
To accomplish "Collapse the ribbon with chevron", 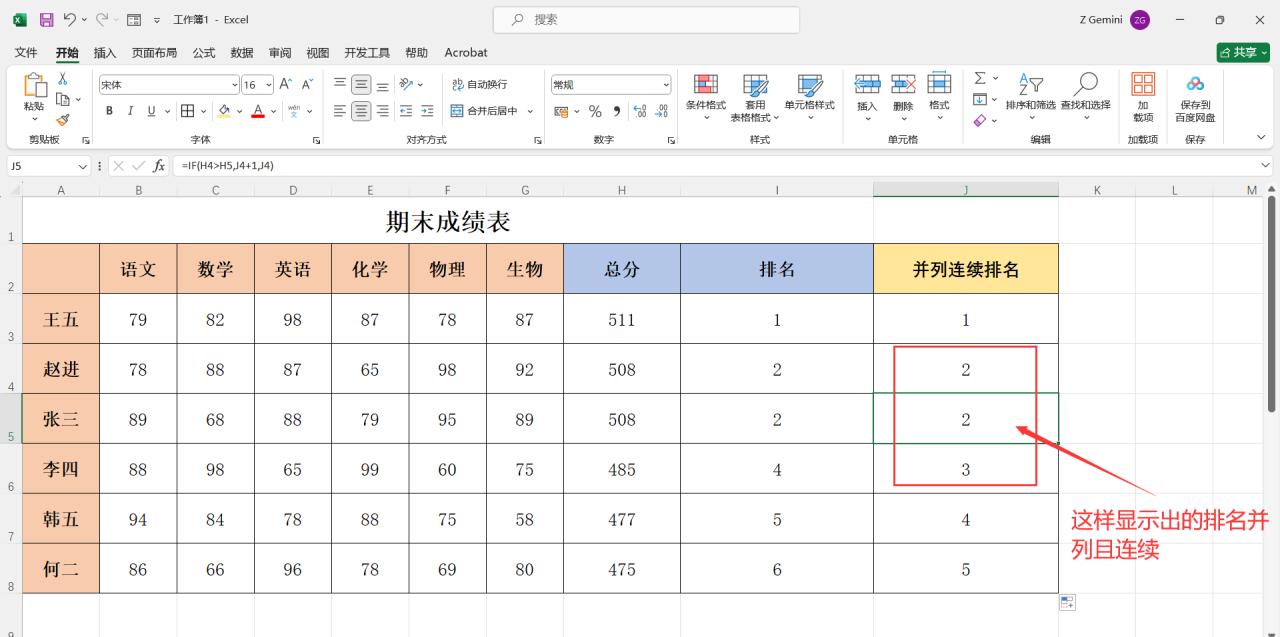I will (x=1261, y=137).
